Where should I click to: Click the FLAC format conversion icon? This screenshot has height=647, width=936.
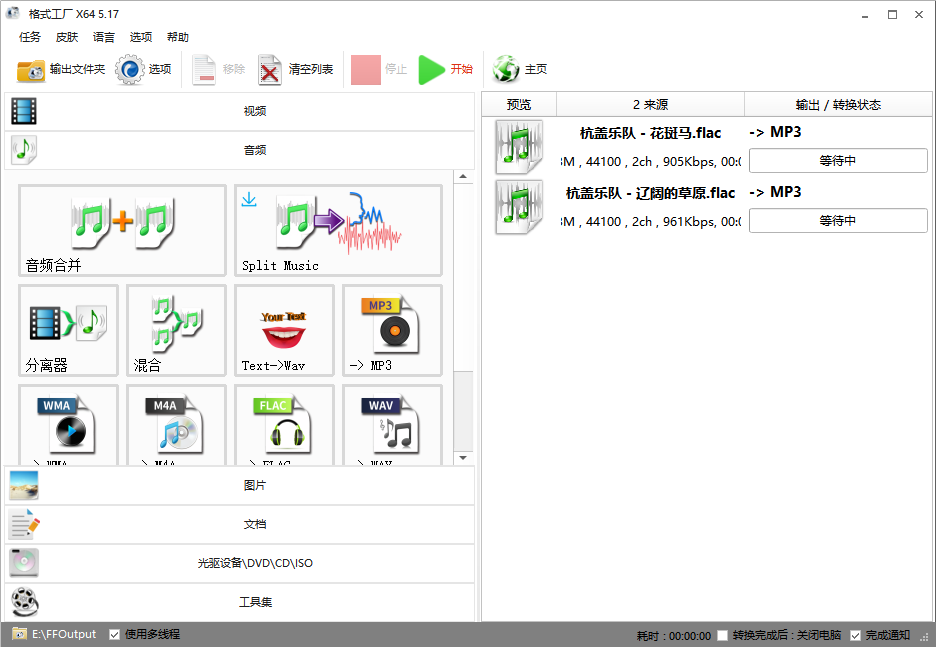[x=284, y=424]
